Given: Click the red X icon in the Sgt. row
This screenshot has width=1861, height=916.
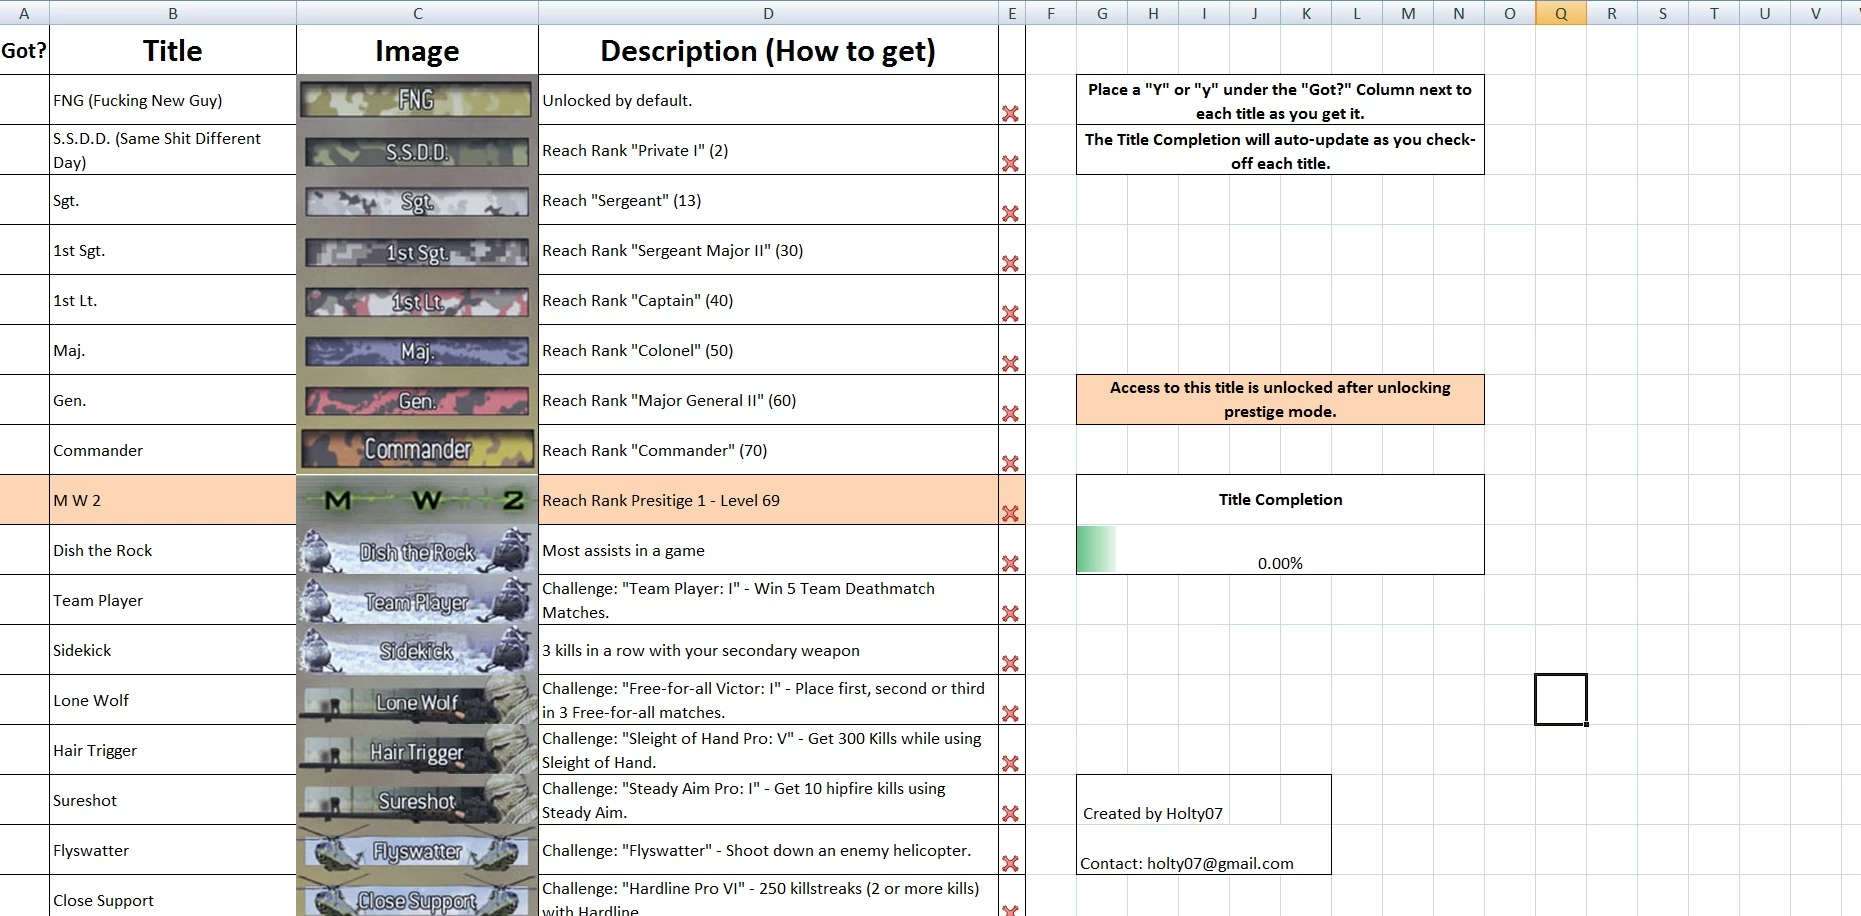Looking at the screenshot, I should (1010, 214).
